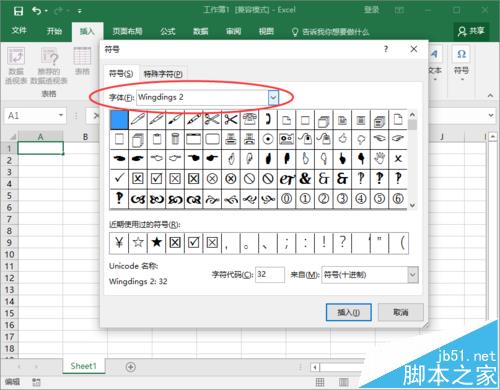Image resolution: width=500 pixels, height=390 pixels.
Task: Open the Name Box dropdown arrow
Action: 61,116
